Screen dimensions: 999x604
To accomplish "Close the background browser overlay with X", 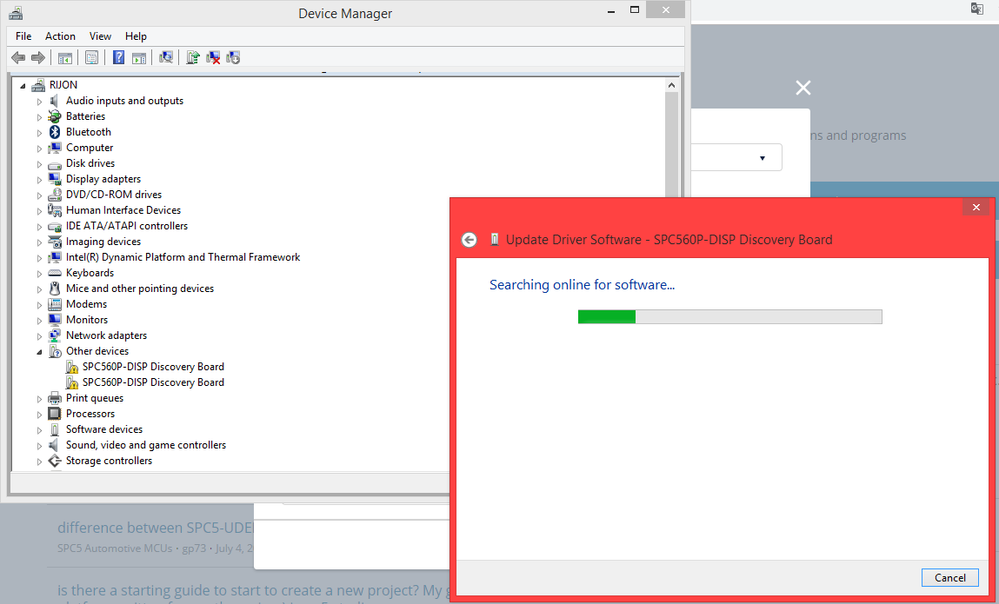I will coord(803,88).
